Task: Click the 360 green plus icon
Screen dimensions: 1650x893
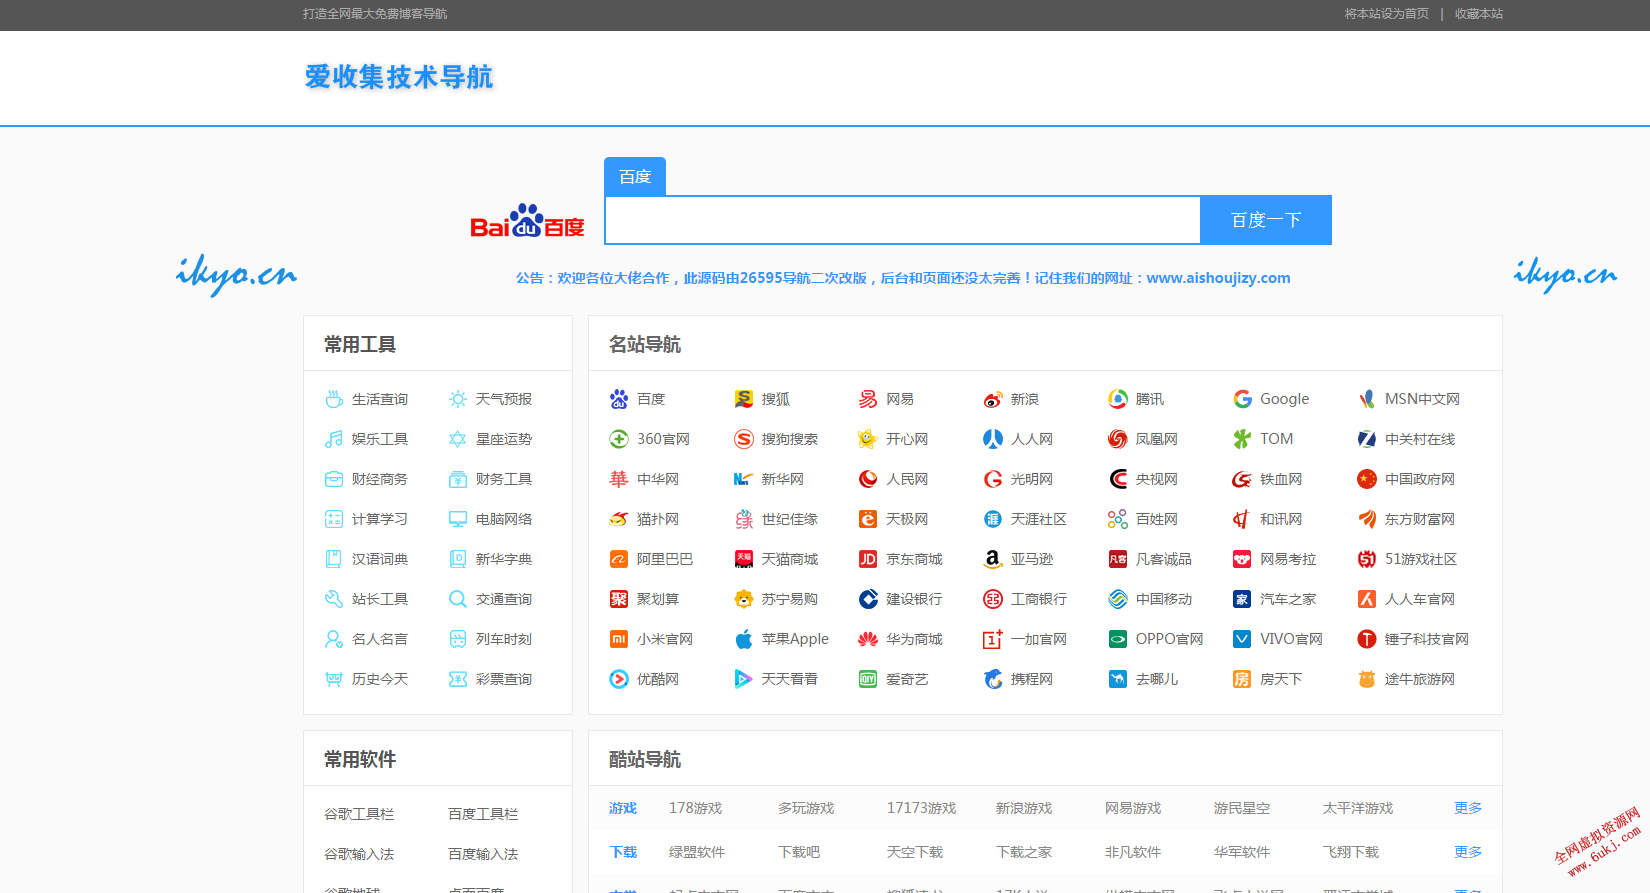Action: pos(619,439)
